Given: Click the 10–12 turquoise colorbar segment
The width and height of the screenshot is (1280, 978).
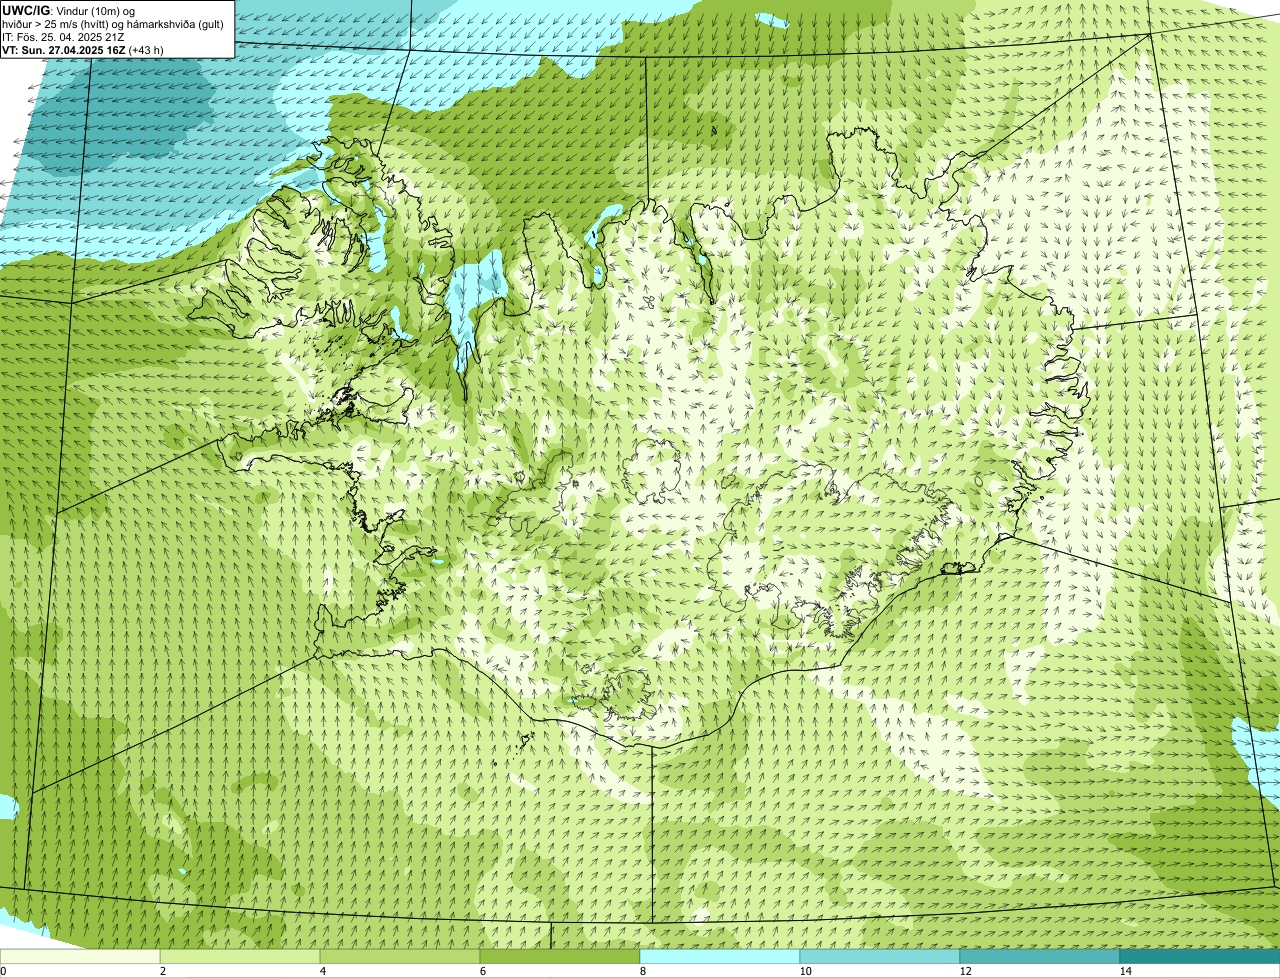Looking at the screenshot, I should coord(880,956).
